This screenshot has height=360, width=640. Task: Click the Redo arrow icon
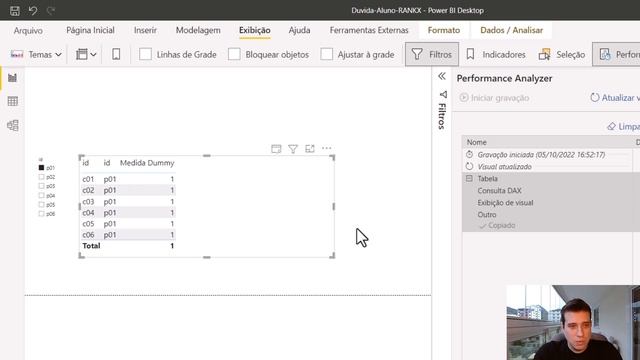point(51,11)
